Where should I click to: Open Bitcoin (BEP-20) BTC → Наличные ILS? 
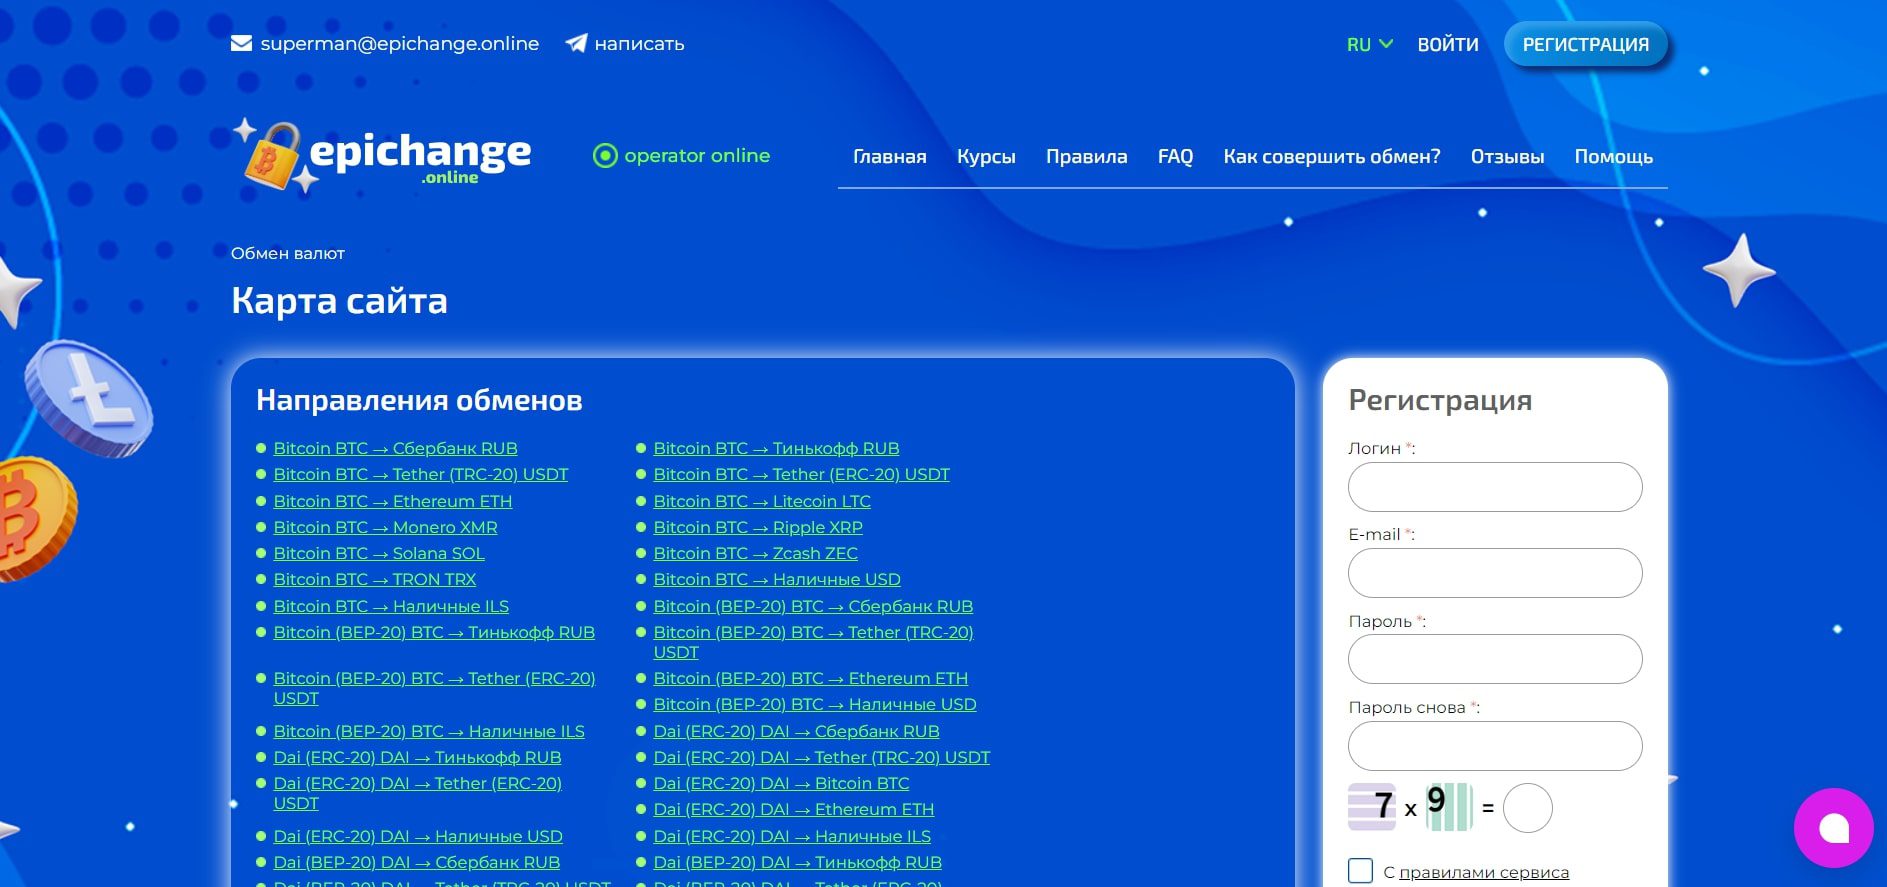pos(429,731)
